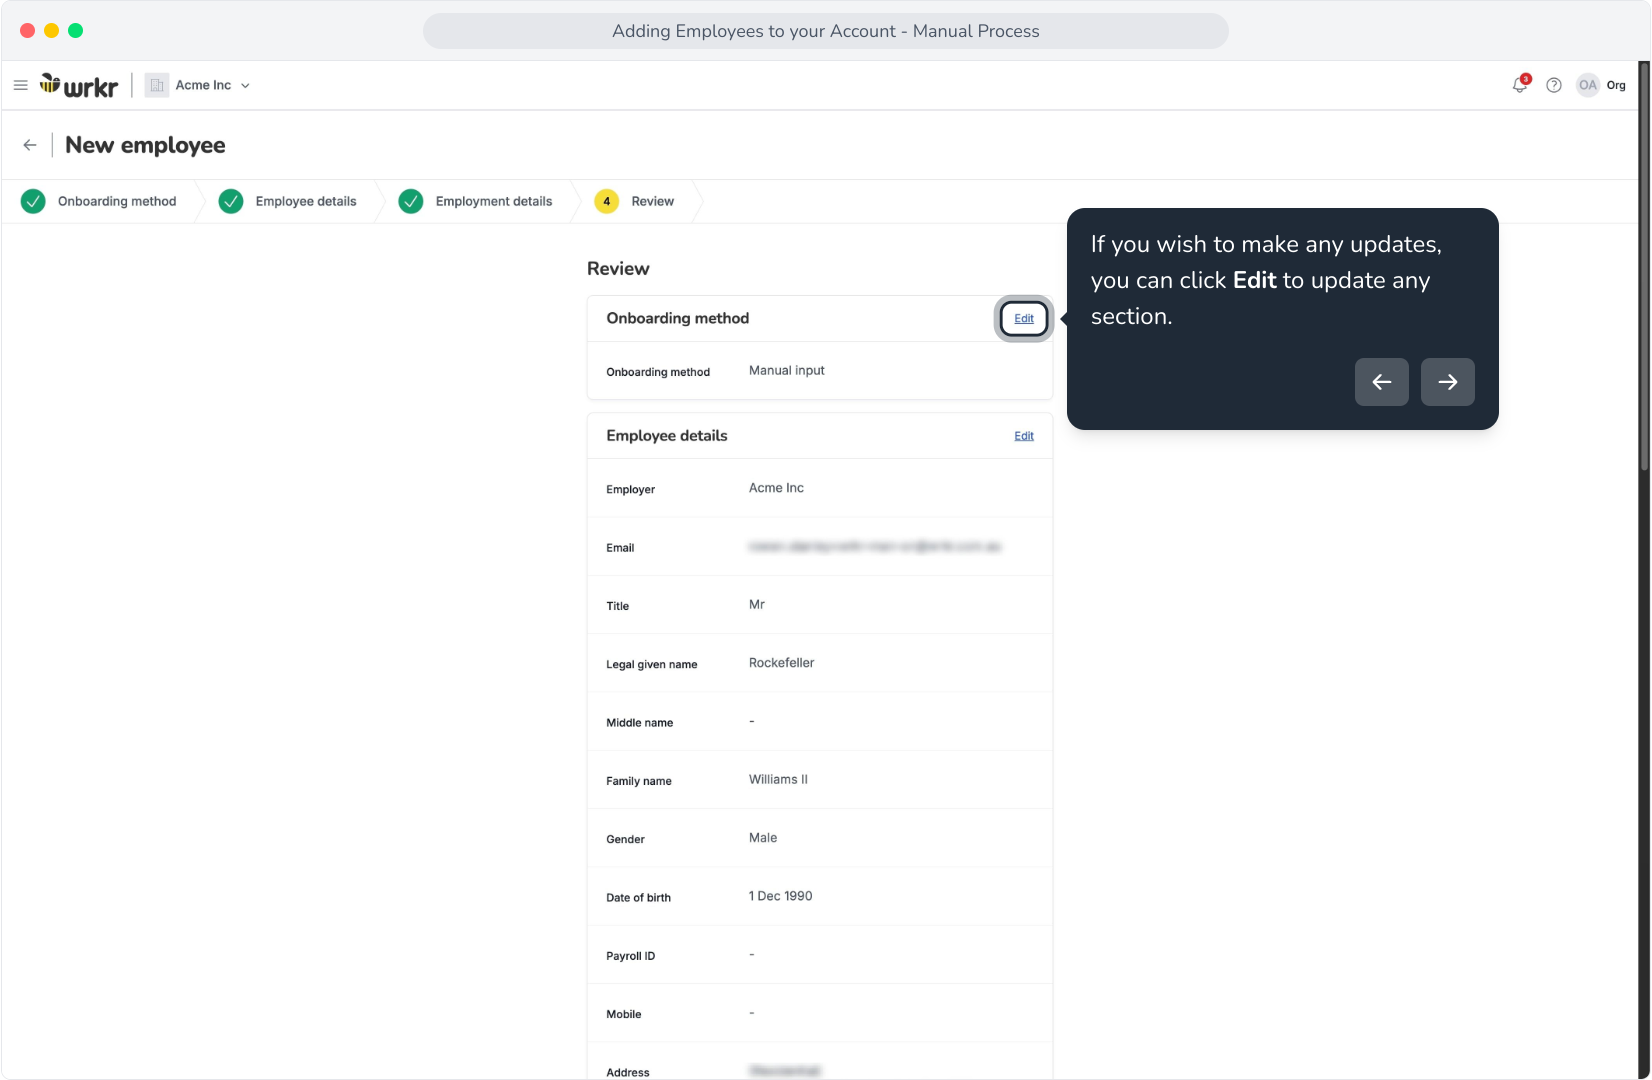
Task: Edit the Onboarding method section
Action: [1024, 318]
